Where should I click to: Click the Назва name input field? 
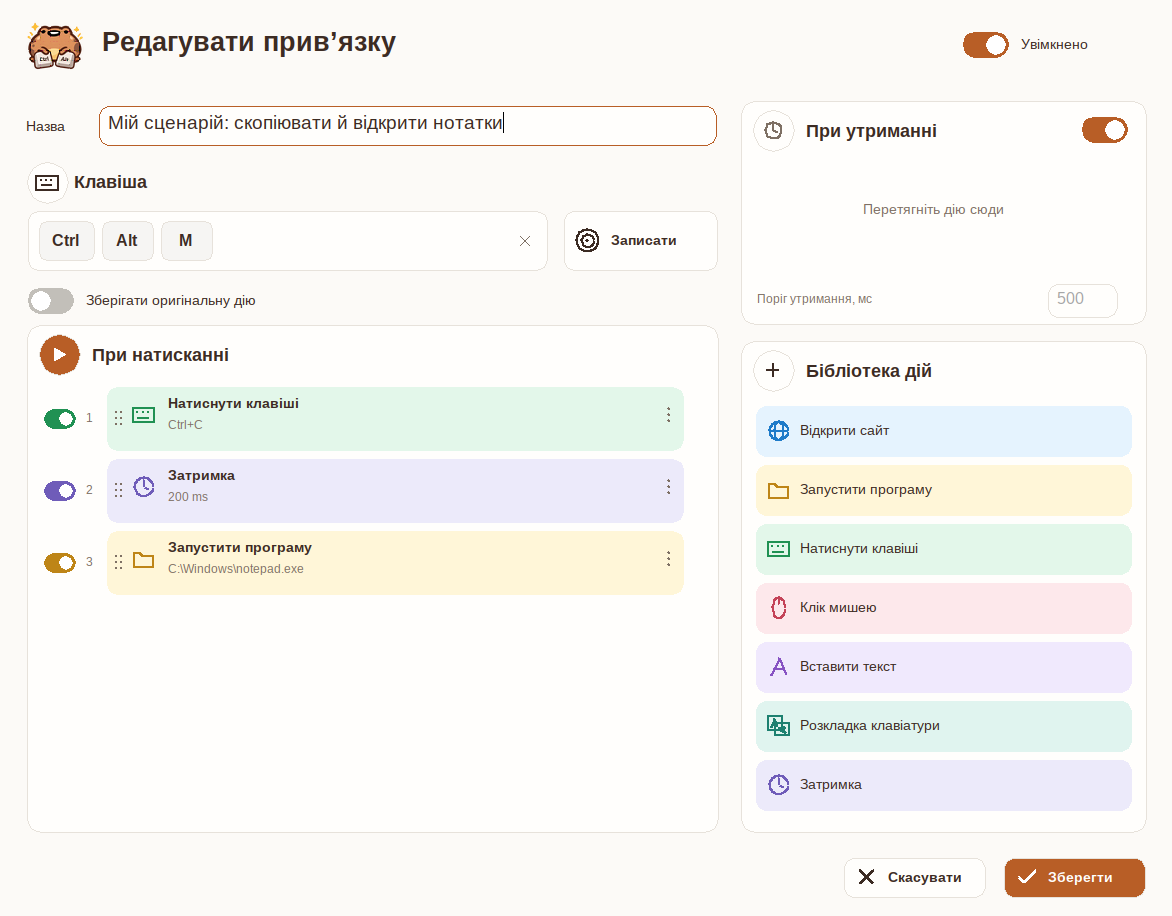pyautogui.click(x=407, y=126)
